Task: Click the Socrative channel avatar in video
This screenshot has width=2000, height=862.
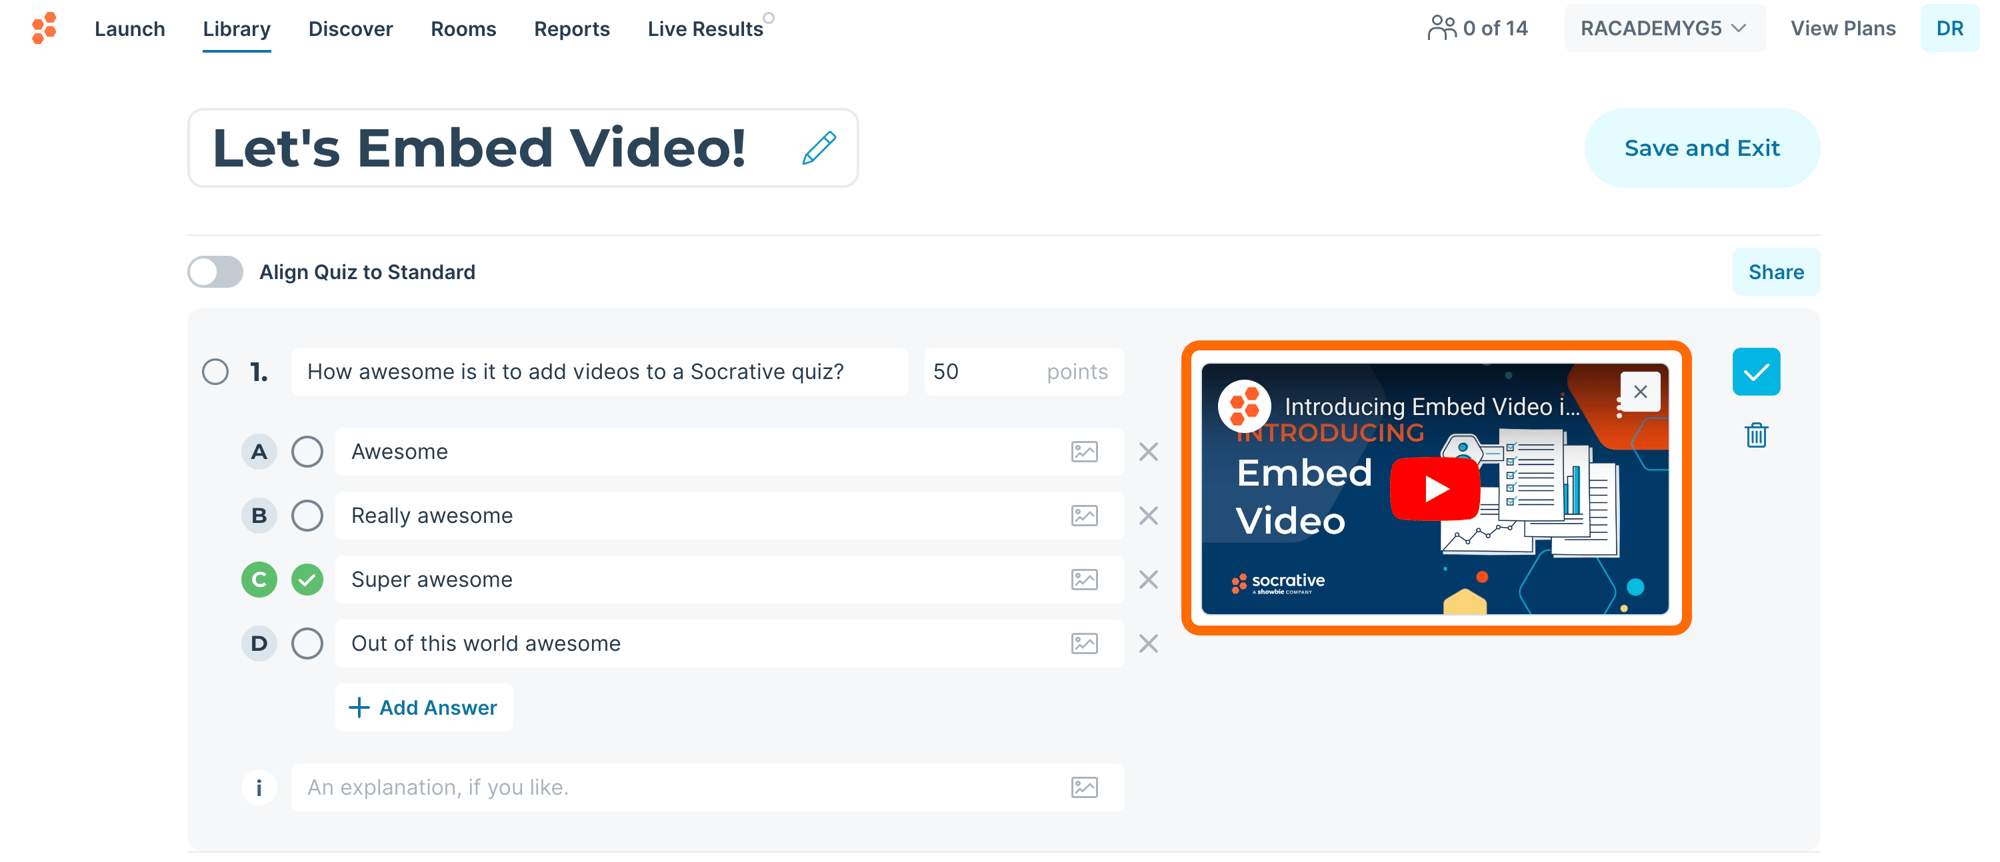Action: coord(1244,406)
